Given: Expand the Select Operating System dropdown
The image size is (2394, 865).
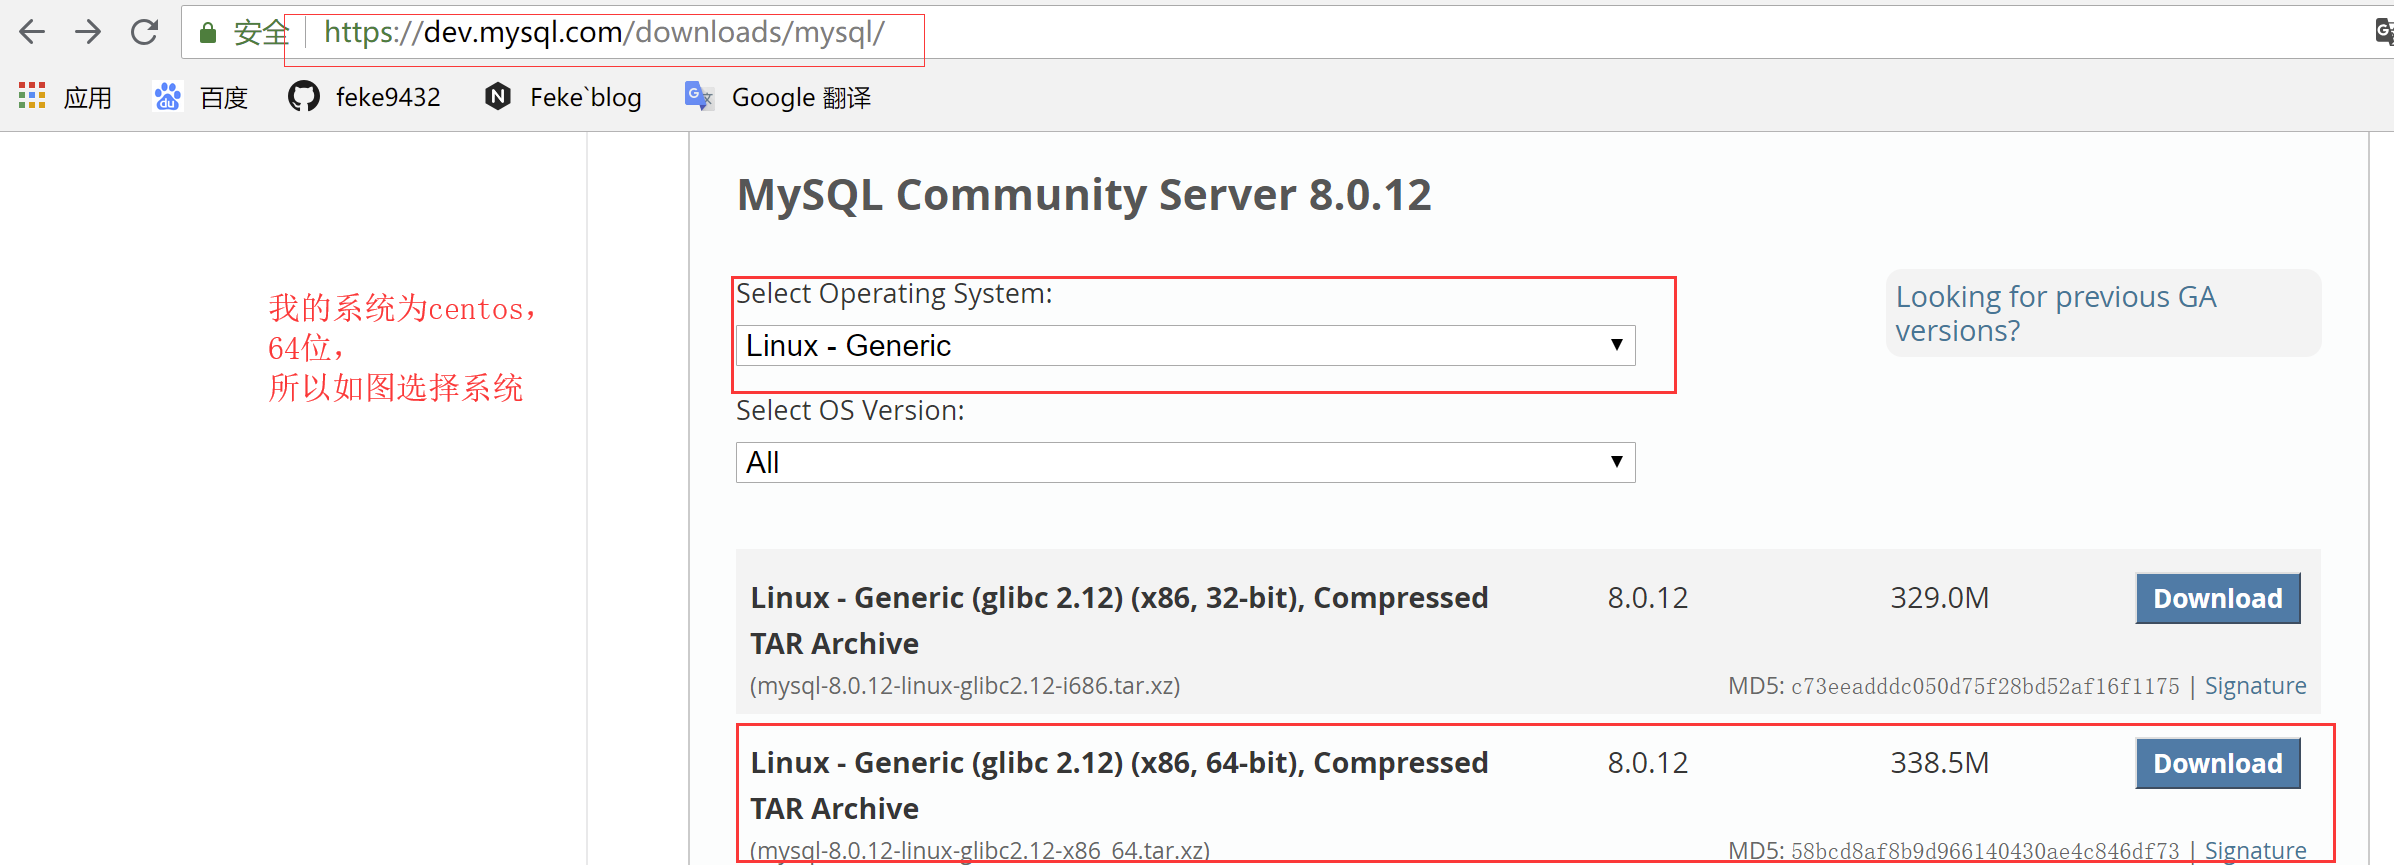Looking at the screenshot, I should coord(1185,346).
